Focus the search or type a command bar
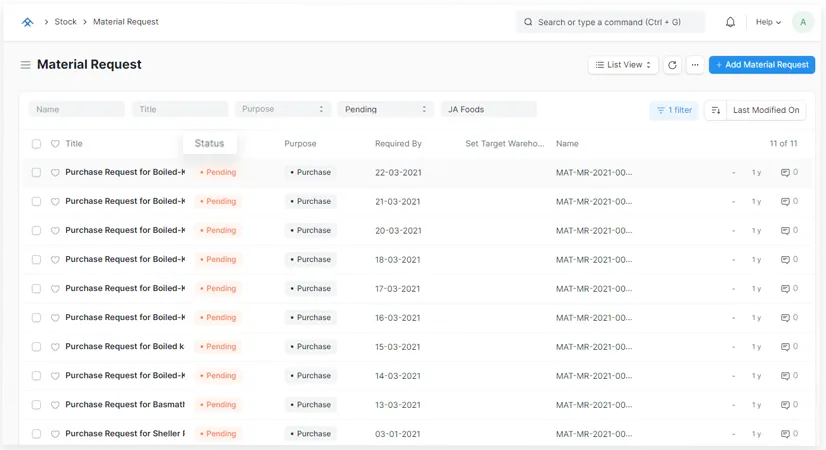This screenshot has height=450, width=826. coord(610,22)
